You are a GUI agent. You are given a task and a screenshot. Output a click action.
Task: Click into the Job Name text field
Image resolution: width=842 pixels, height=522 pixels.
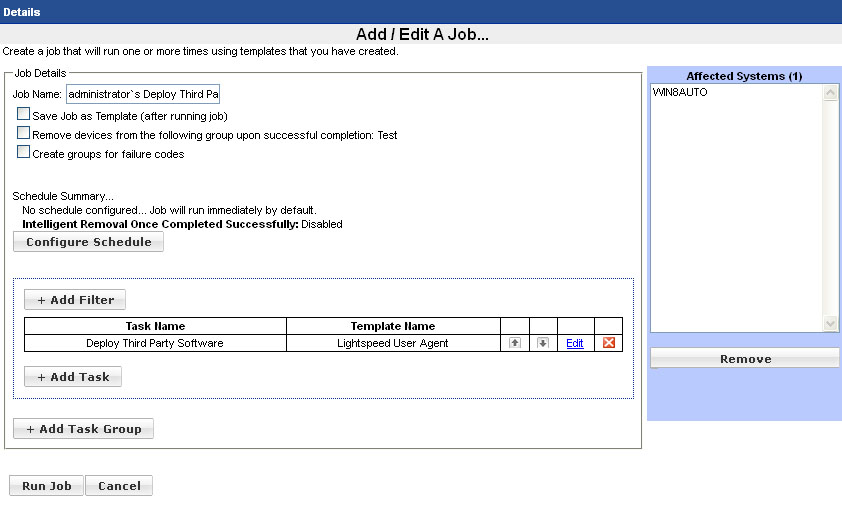[x=142, y=95]
